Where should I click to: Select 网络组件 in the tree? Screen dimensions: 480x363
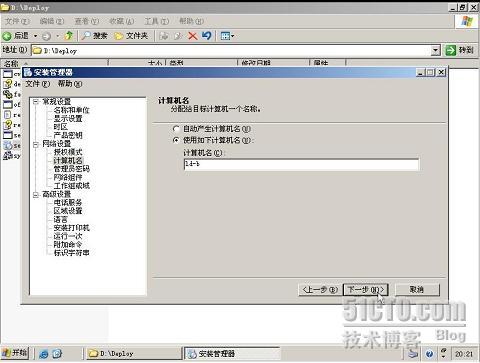(x=68, y=177)
